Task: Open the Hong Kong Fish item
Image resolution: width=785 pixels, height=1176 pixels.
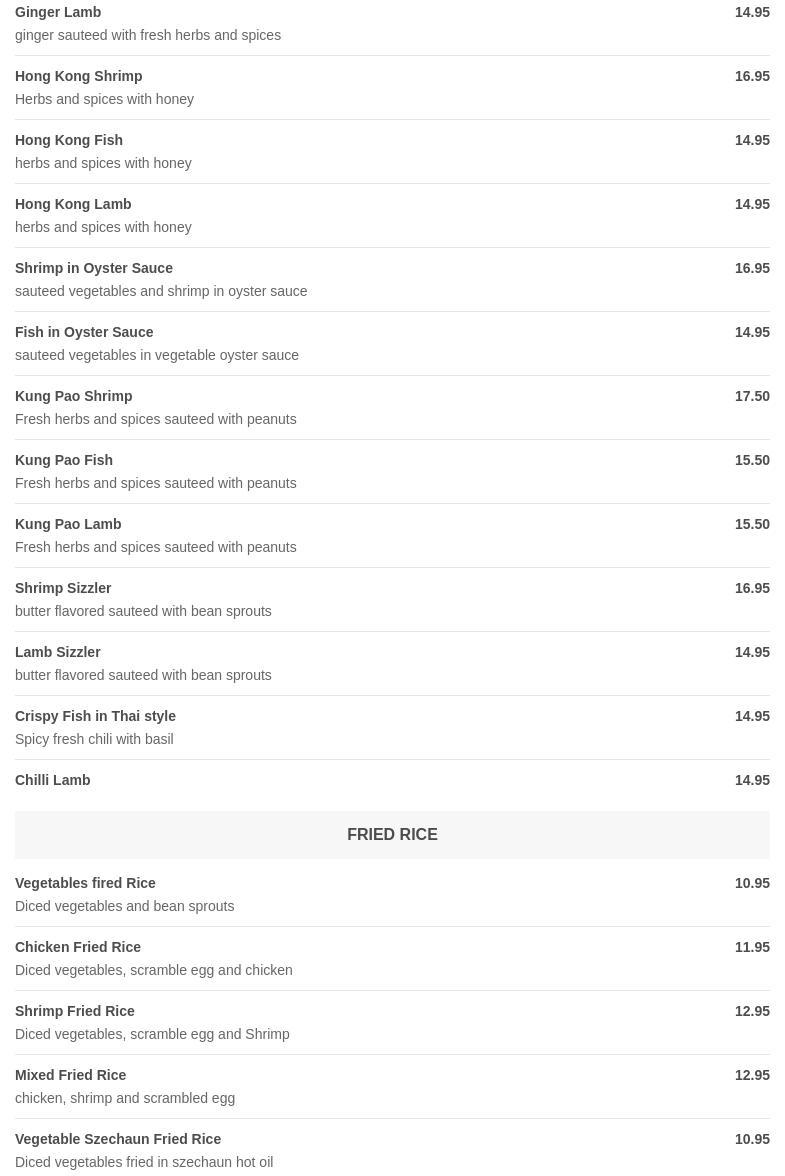Action: [69, 140]
